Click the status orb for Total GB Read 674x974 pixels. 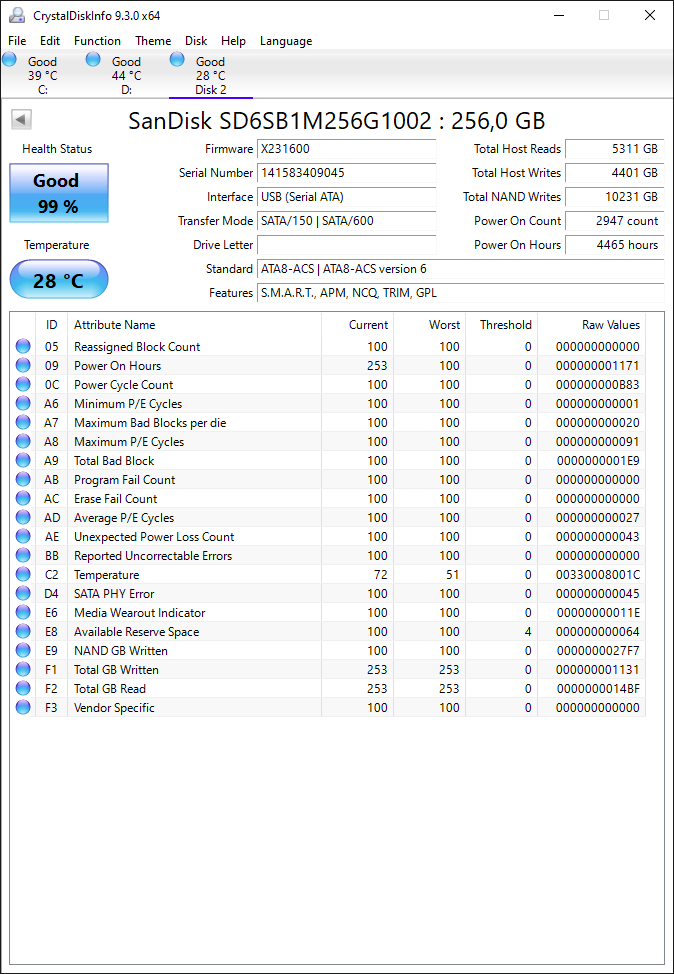[23, 688]
